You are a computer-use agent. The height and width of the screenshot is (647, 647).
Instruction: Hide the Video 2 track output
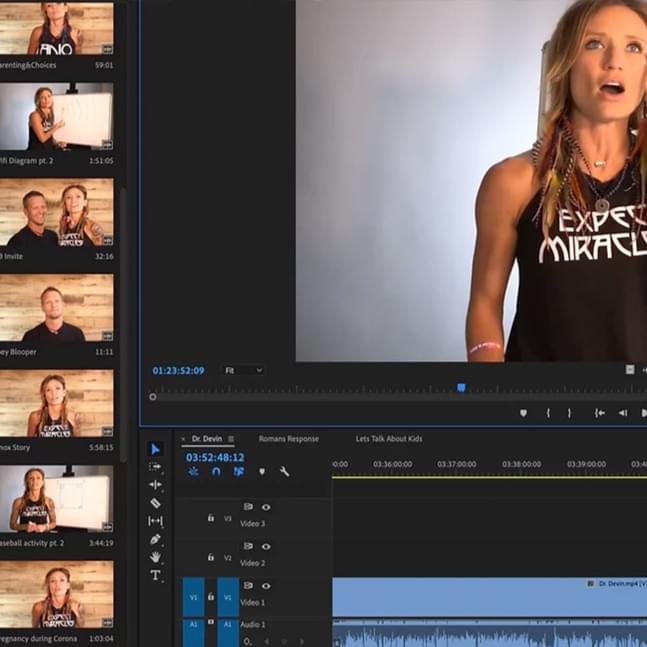point(266,546)
